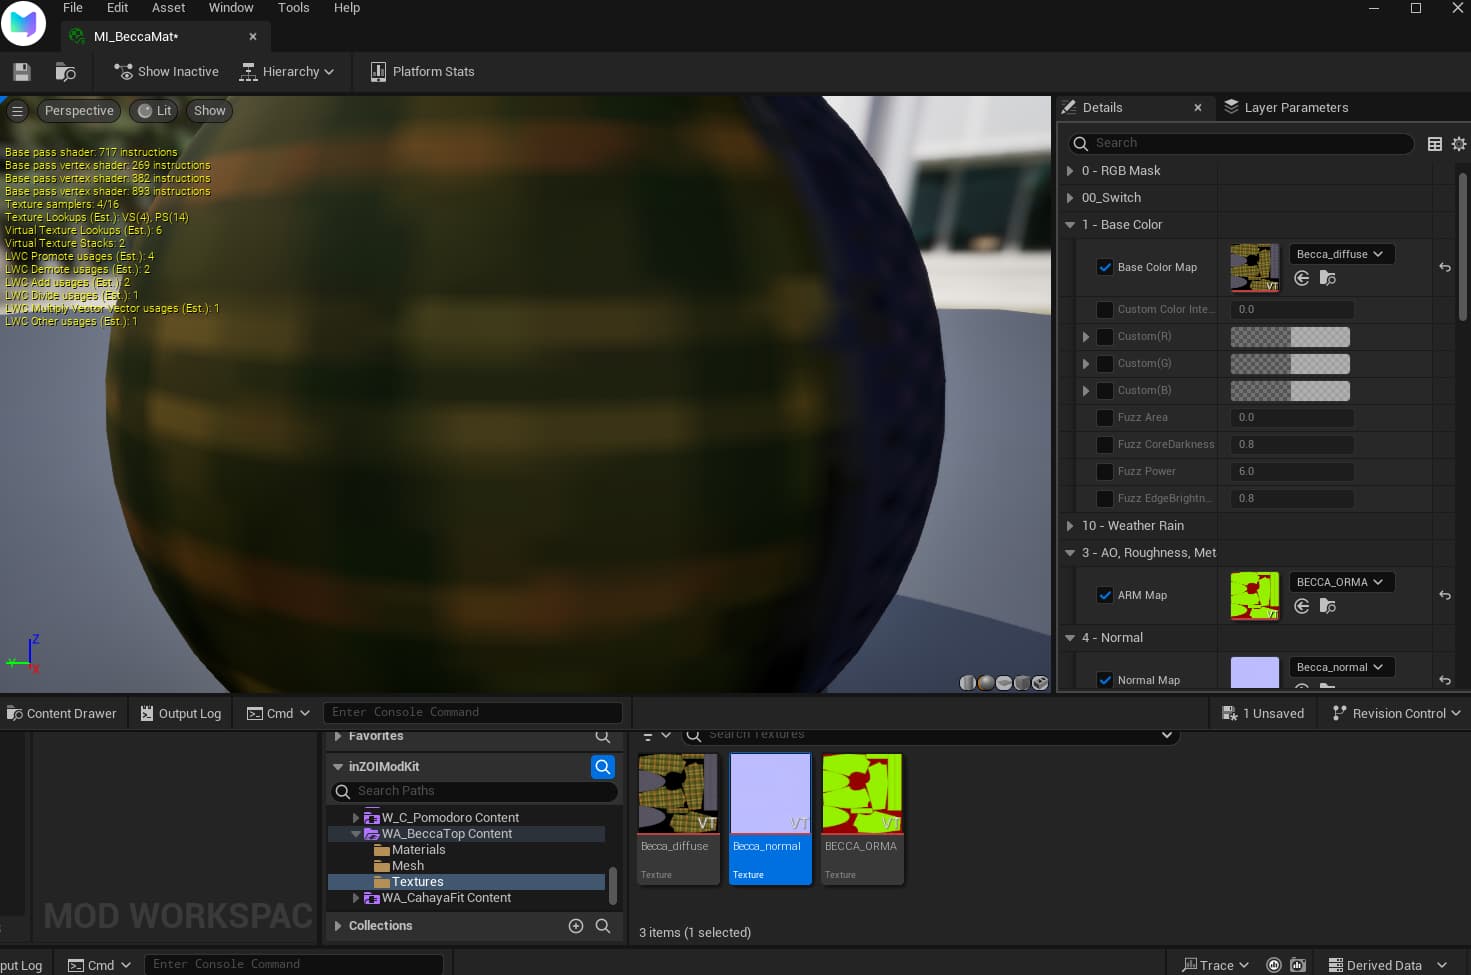This screenshot has height=975, width=1471.
Task: Open the Hierarchy dropdown
Action: 287,72
